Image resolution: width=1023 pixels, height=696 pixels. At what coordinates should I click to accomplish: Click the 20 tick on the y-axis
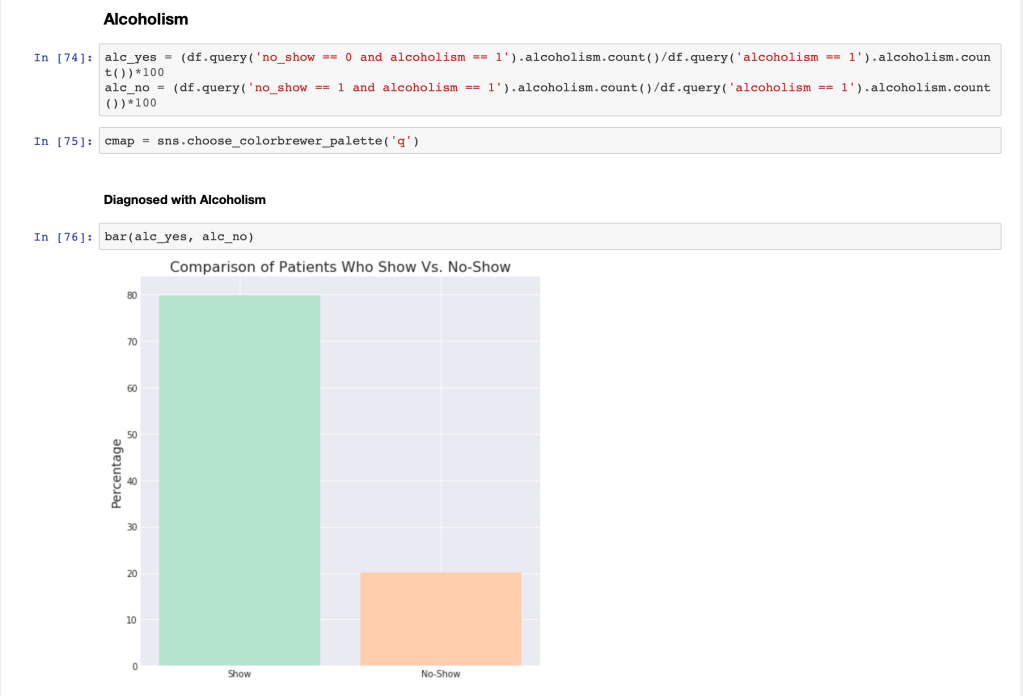(x=131, y=574)
